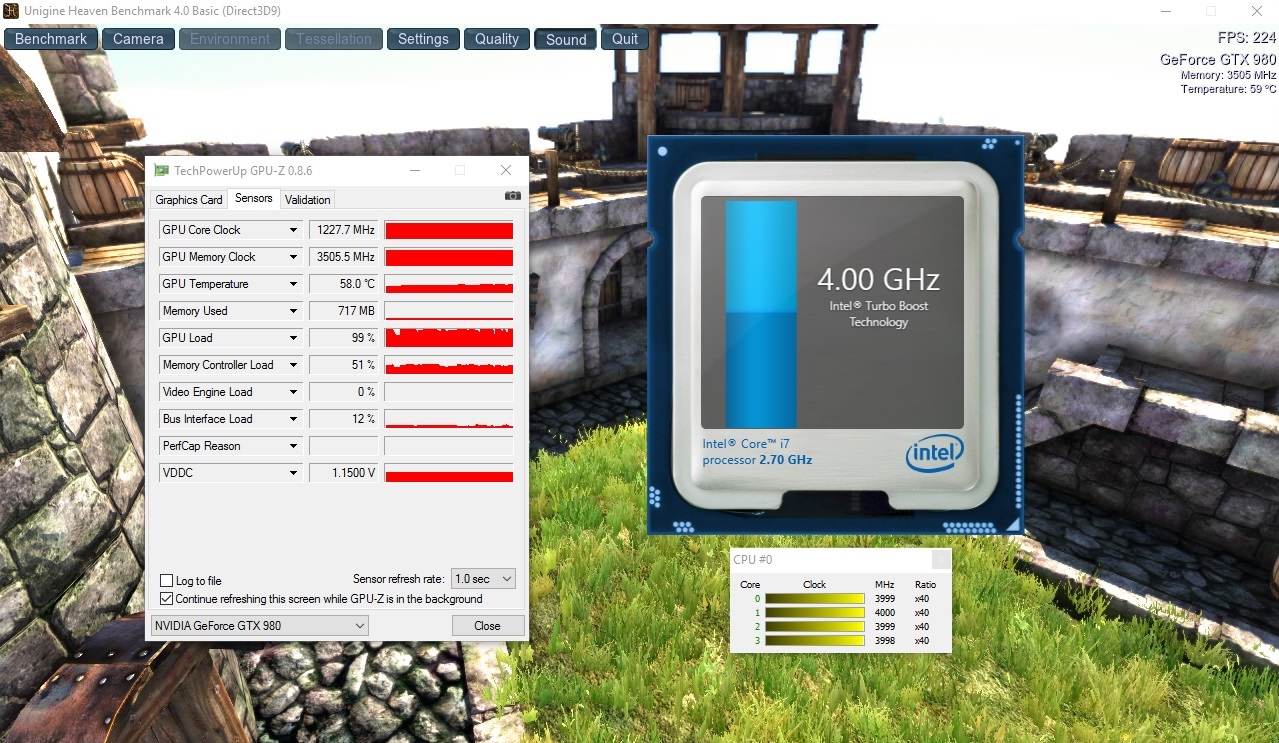The width and height of the screenshot is (1279, 743).
Task: Close the CPU #0 gadget window
Action: pos(941,560)
